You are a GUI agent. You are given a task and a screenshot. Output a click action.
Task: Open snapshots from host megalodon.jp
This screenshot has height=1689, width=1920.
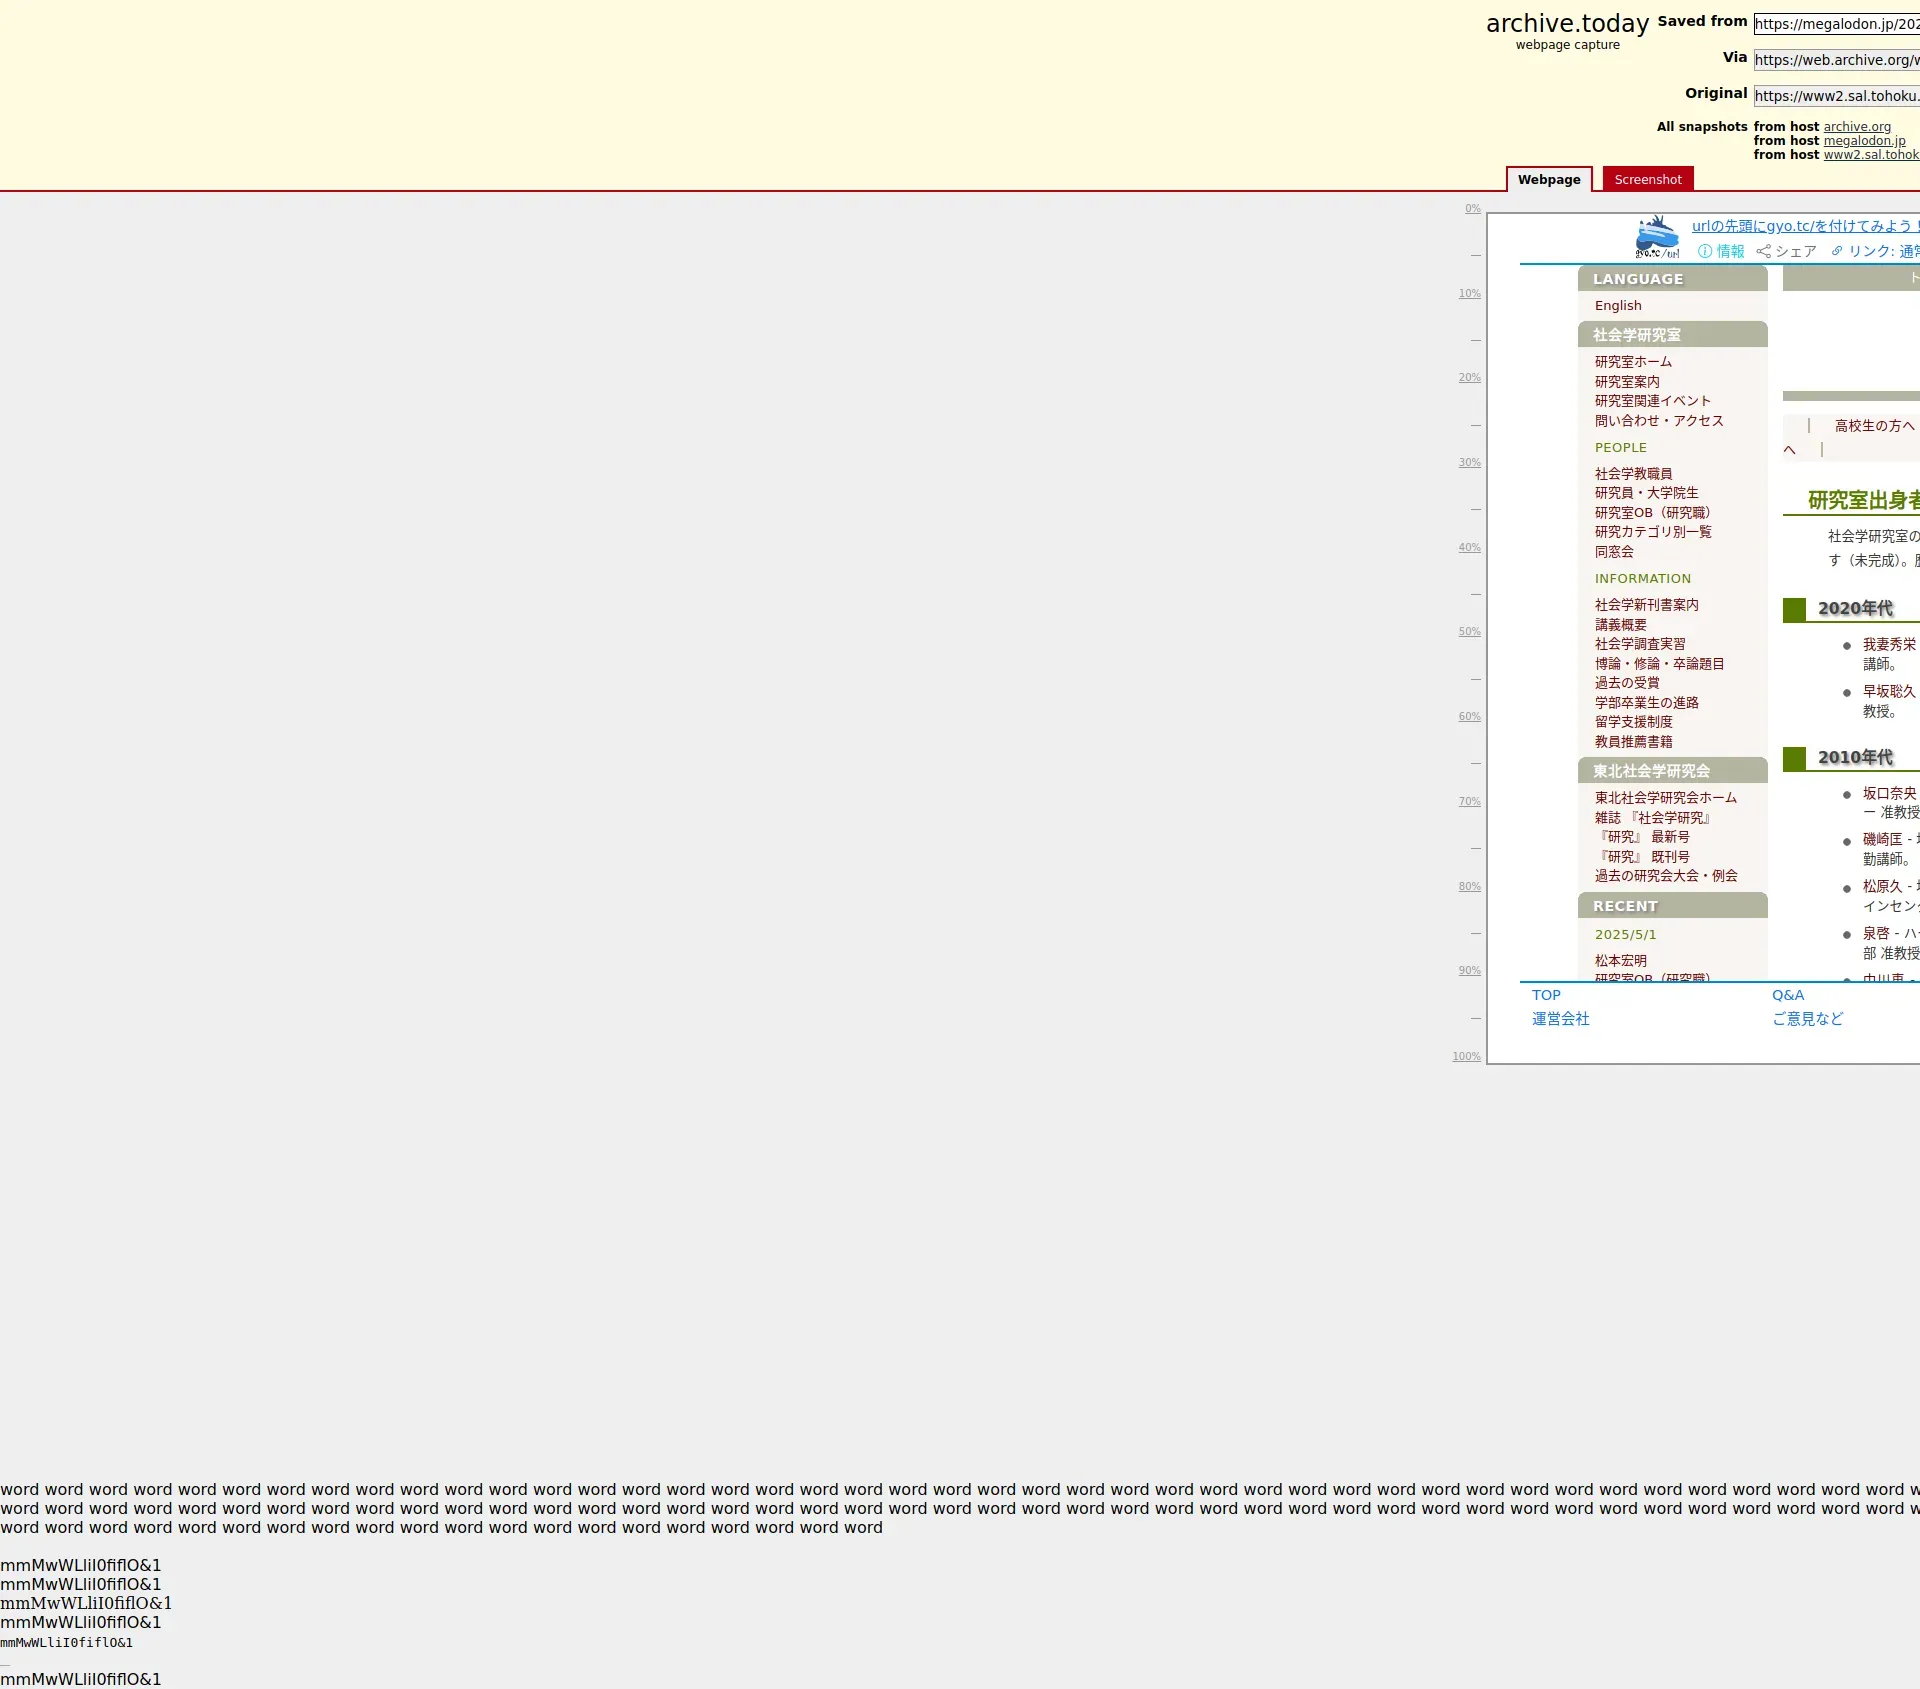[1864, 141]
